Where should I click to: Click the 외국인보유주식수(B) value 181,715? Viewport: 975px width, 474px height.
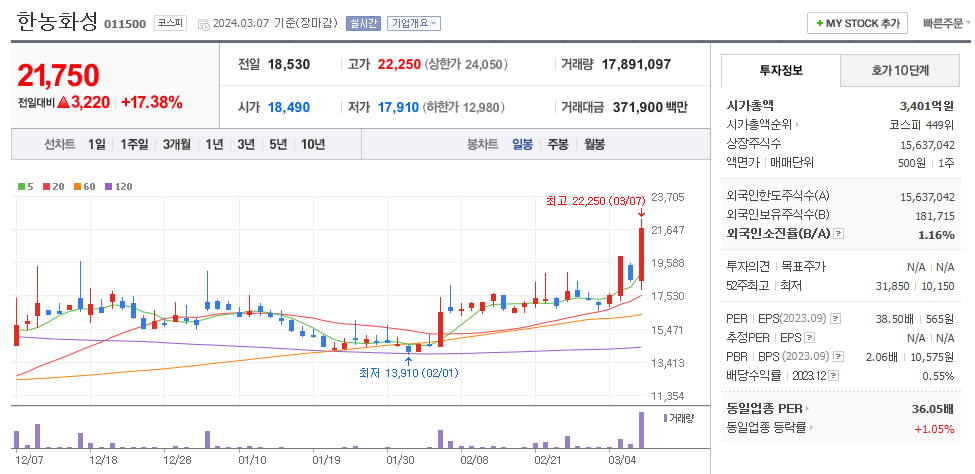coord(933,216)
